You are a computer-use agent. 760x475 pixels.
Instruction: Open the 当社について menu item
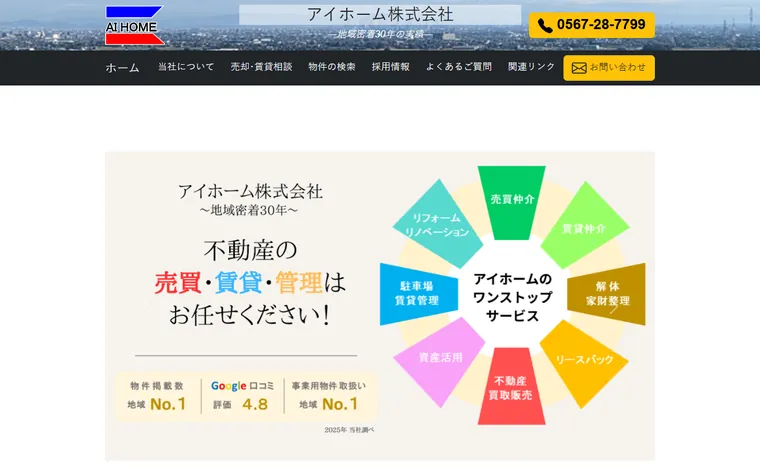pos(186,67)
